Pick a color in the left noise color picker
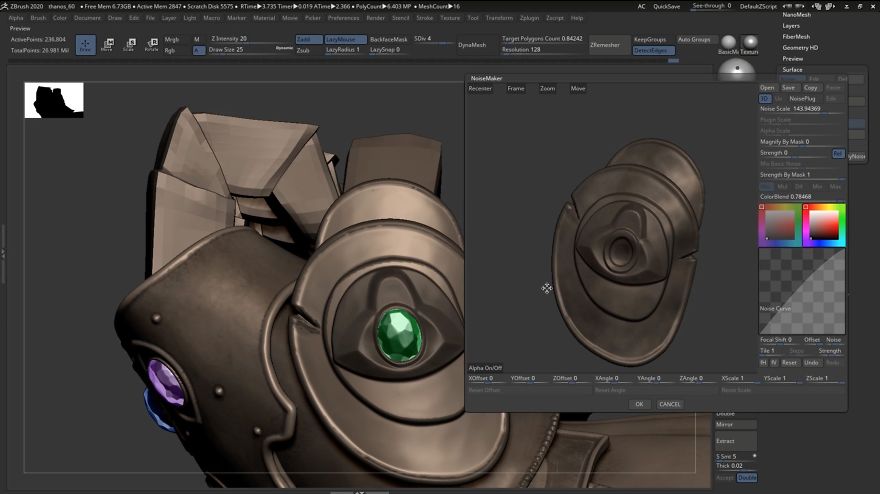This screenshot has height=494, width=880. click(780, 225)
